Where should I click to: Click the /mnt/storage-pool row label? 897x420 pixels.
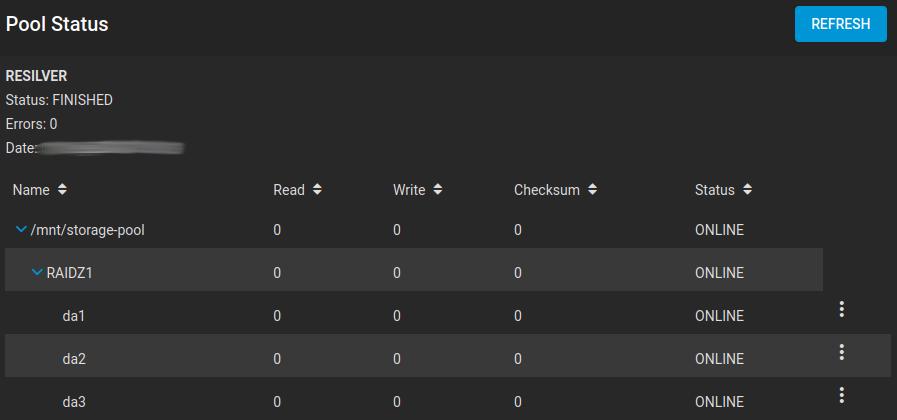pos(88,230)
